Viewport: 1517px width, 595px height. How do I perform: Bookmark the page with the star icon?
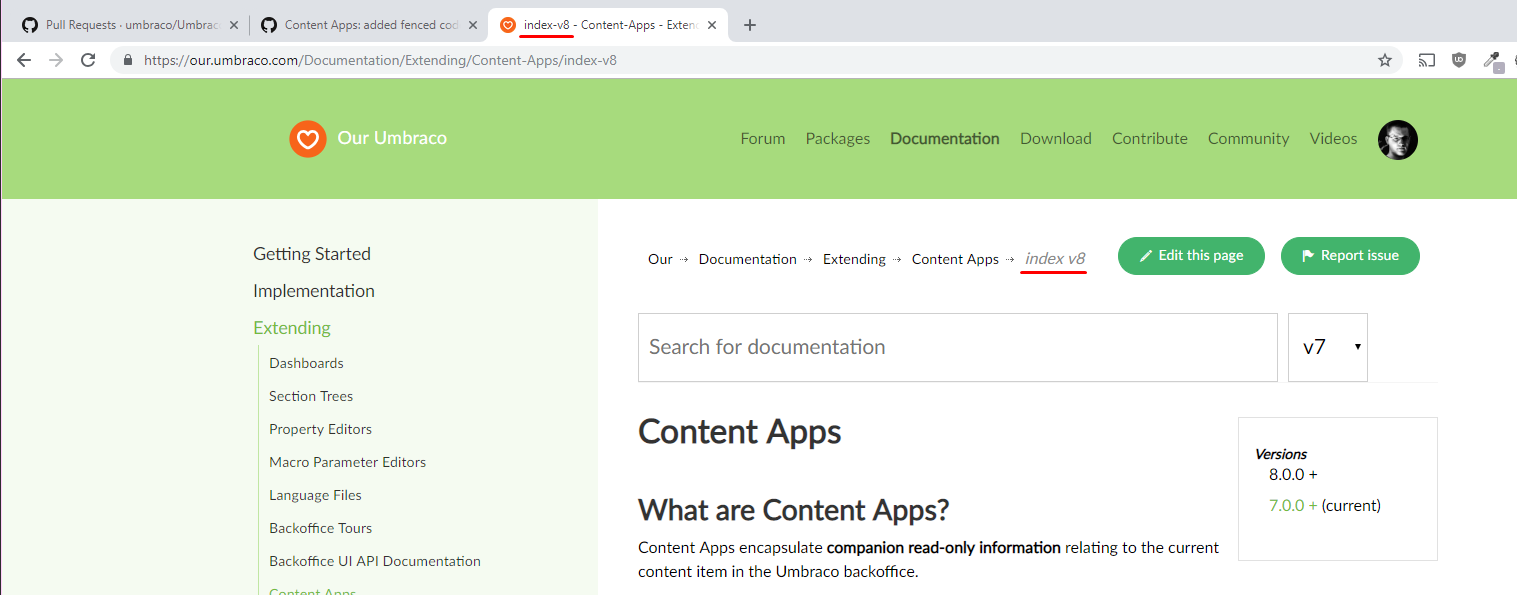coord(1386,59)
